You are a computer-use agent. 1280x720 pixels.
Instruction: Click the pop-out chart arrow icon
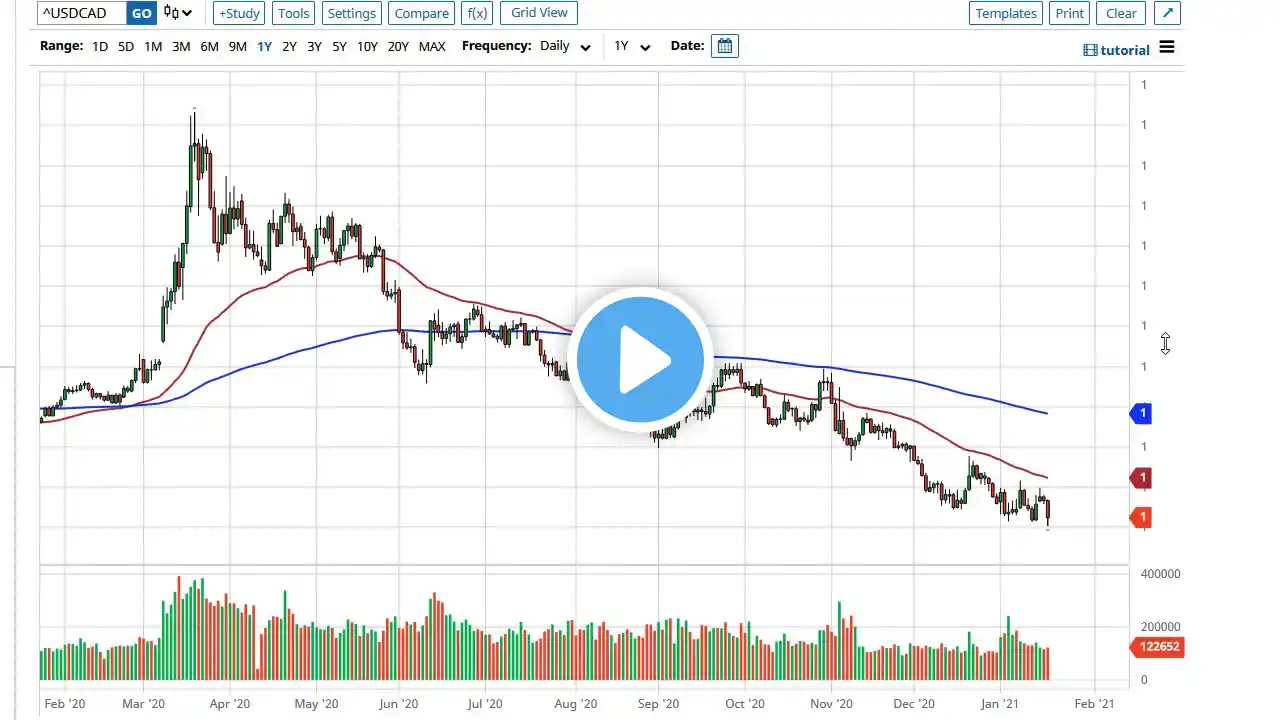click(1167, 13)
